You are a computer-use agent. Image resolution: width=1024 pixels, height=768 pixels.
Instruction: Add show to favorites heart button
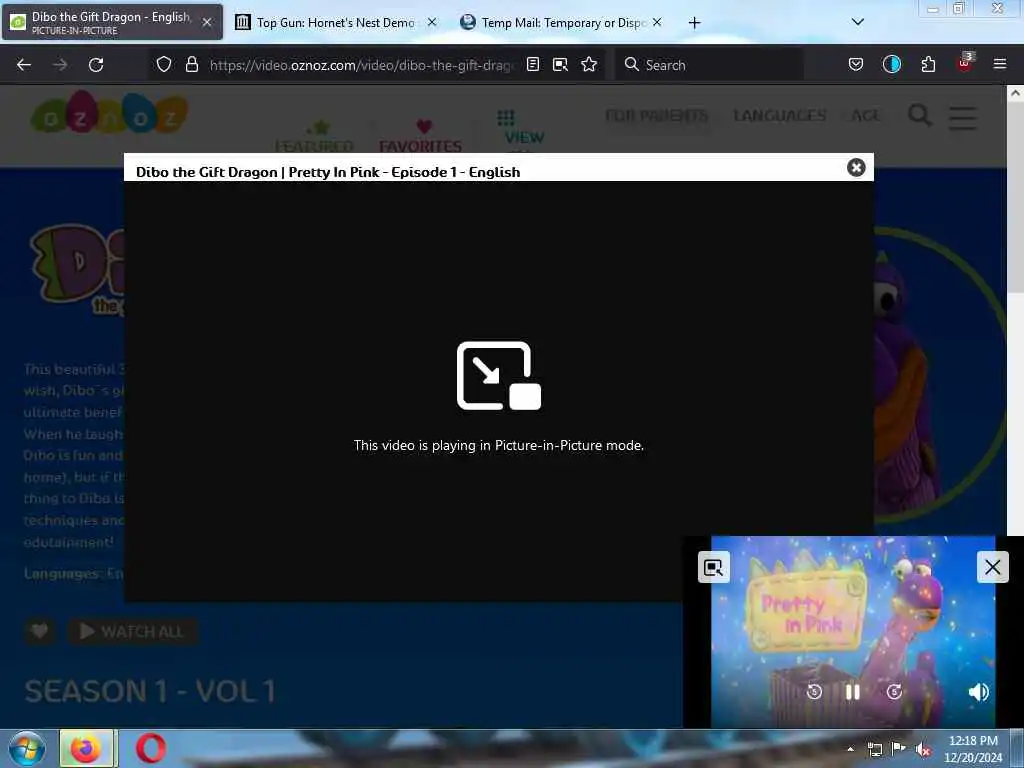40,632
